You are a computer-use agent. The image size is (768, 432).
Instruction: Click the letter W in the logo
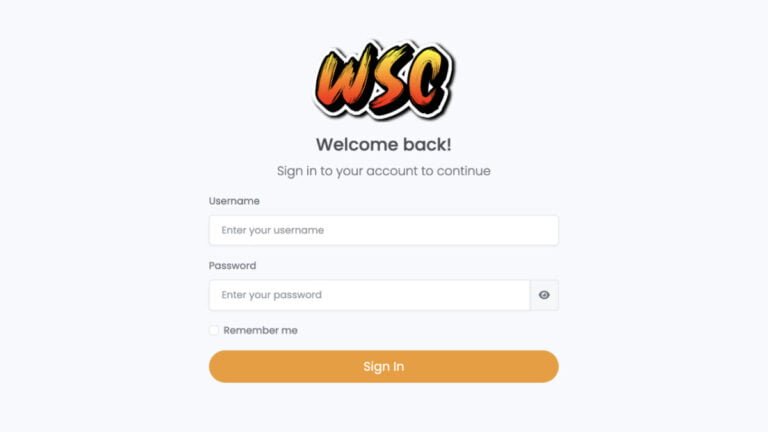pos(341,78)
